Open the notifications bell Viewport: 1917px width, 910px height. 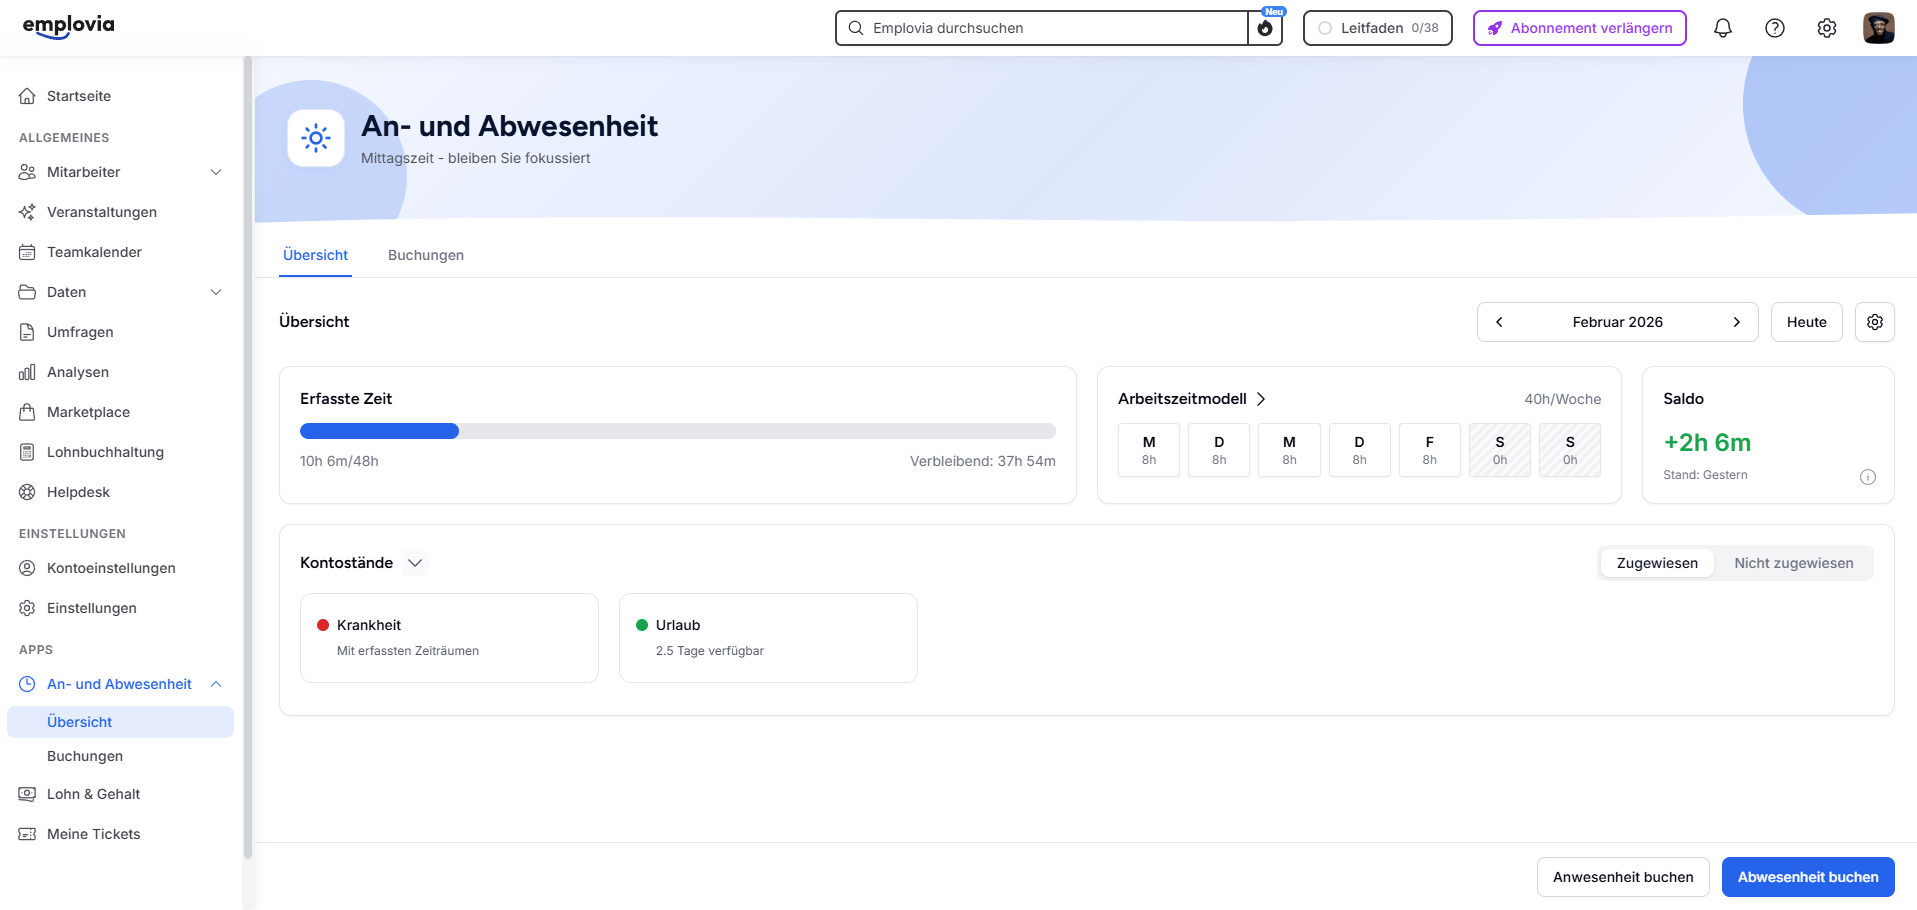pos(1722,28)
